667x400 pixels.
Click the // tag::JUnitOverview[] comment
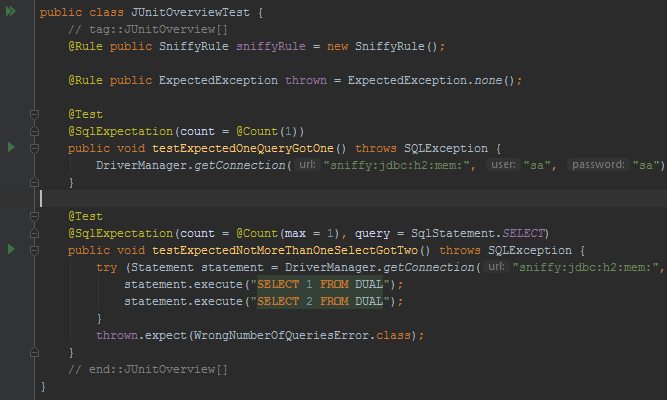[x=148, y=29]
